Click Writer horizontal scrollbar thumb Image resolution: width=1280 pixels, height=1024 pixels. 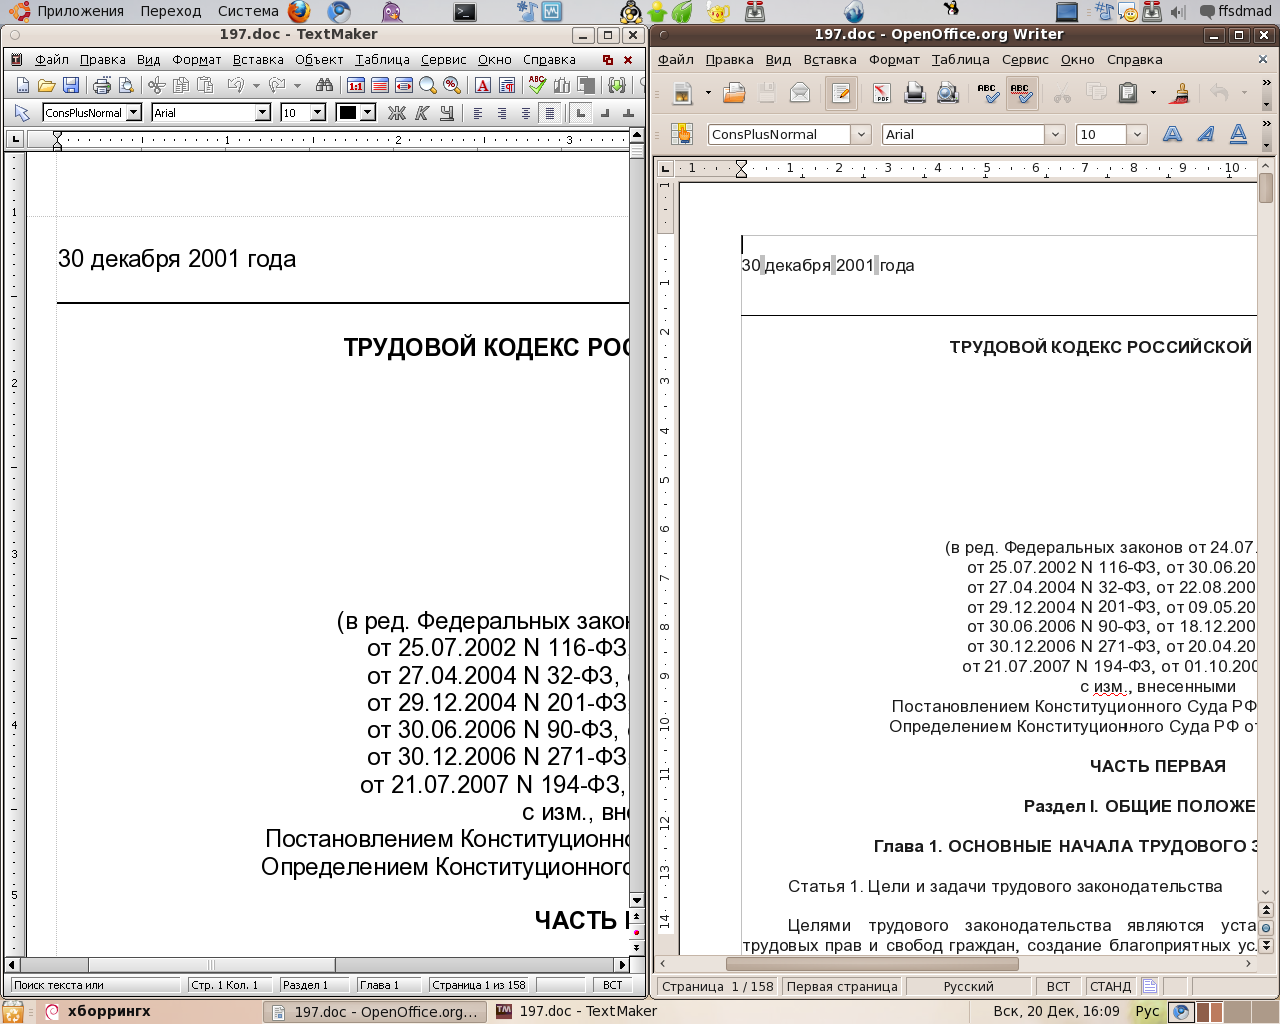pos(872,964)
